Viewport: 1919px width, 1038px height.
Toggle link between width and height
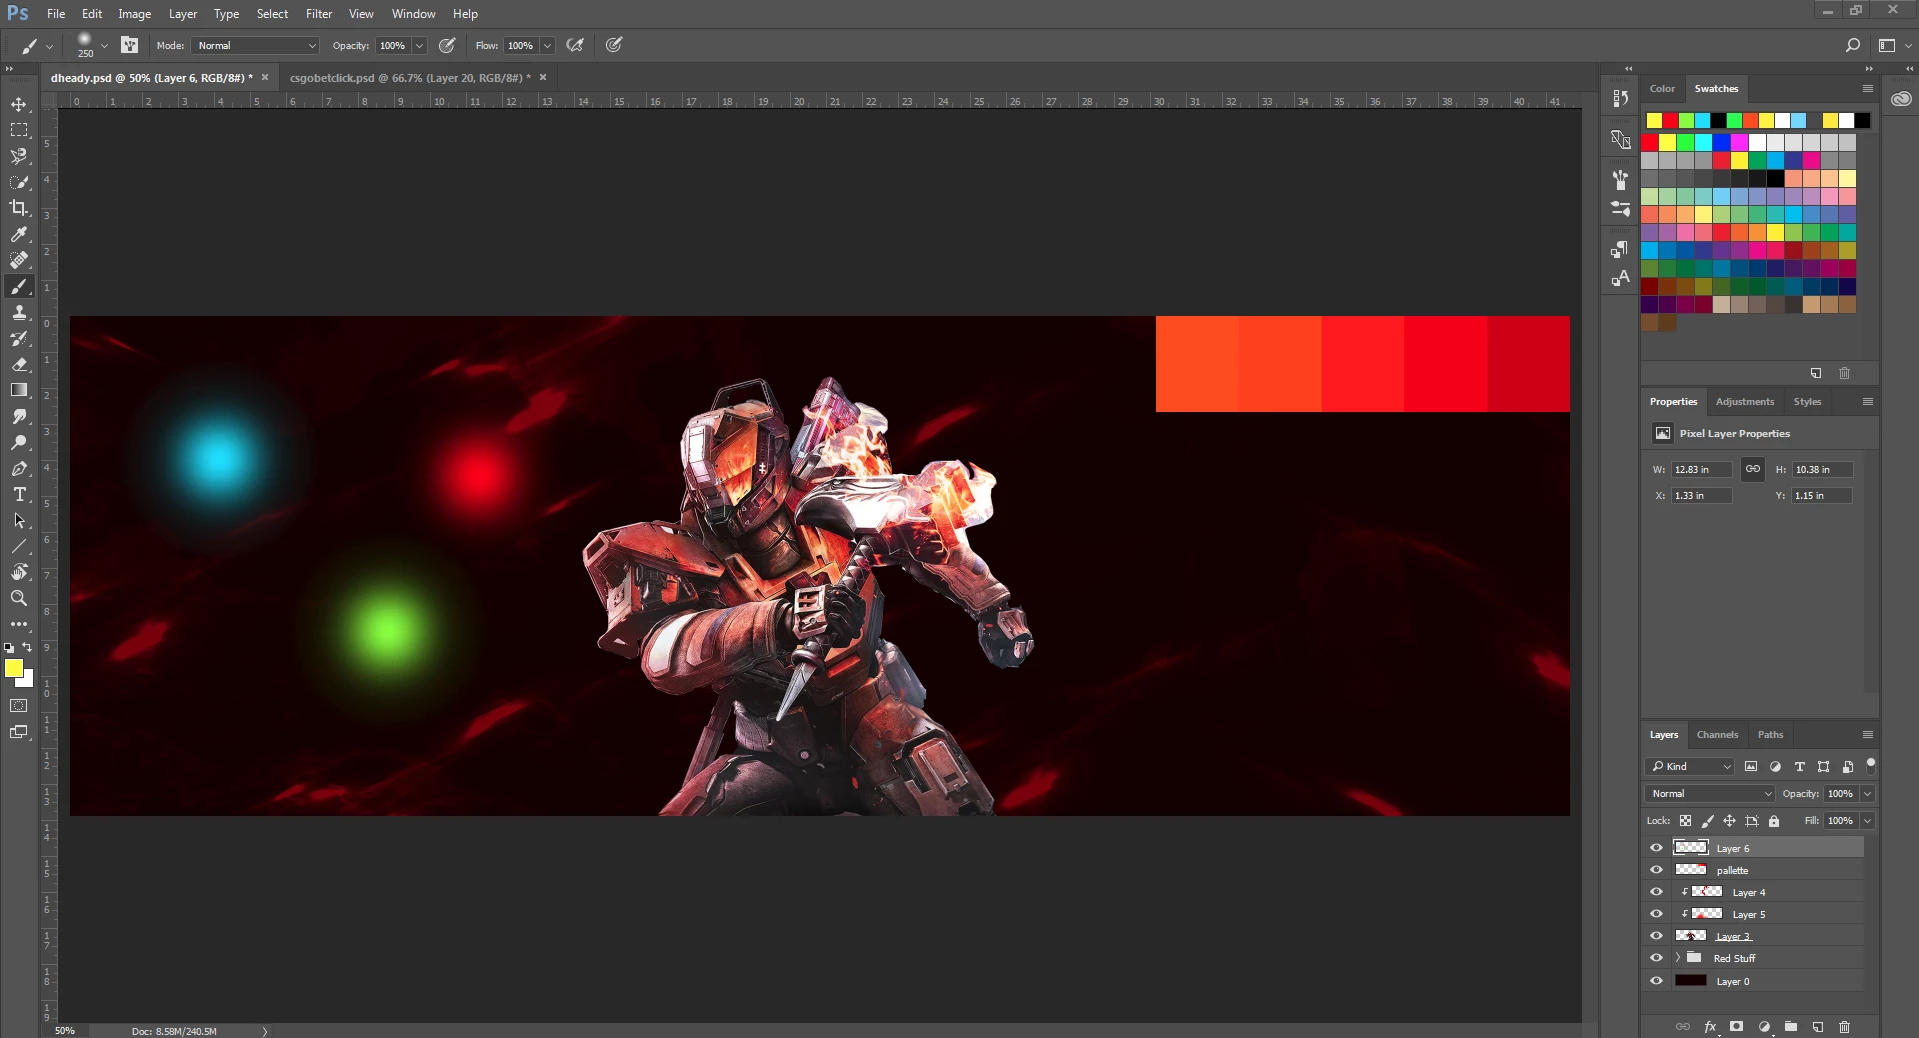[1753, 469]
